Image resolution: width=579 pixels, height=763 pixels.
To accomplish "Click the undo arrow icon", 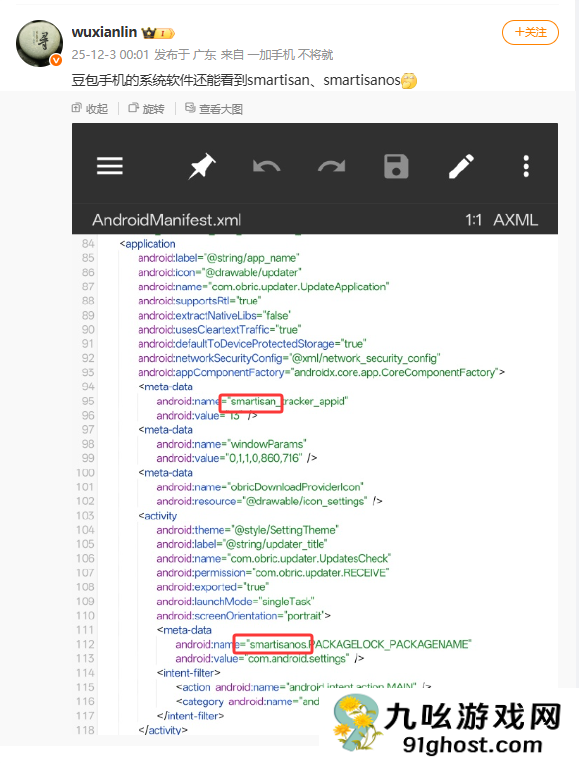I will pyautogui.click(x=267, y=166).
